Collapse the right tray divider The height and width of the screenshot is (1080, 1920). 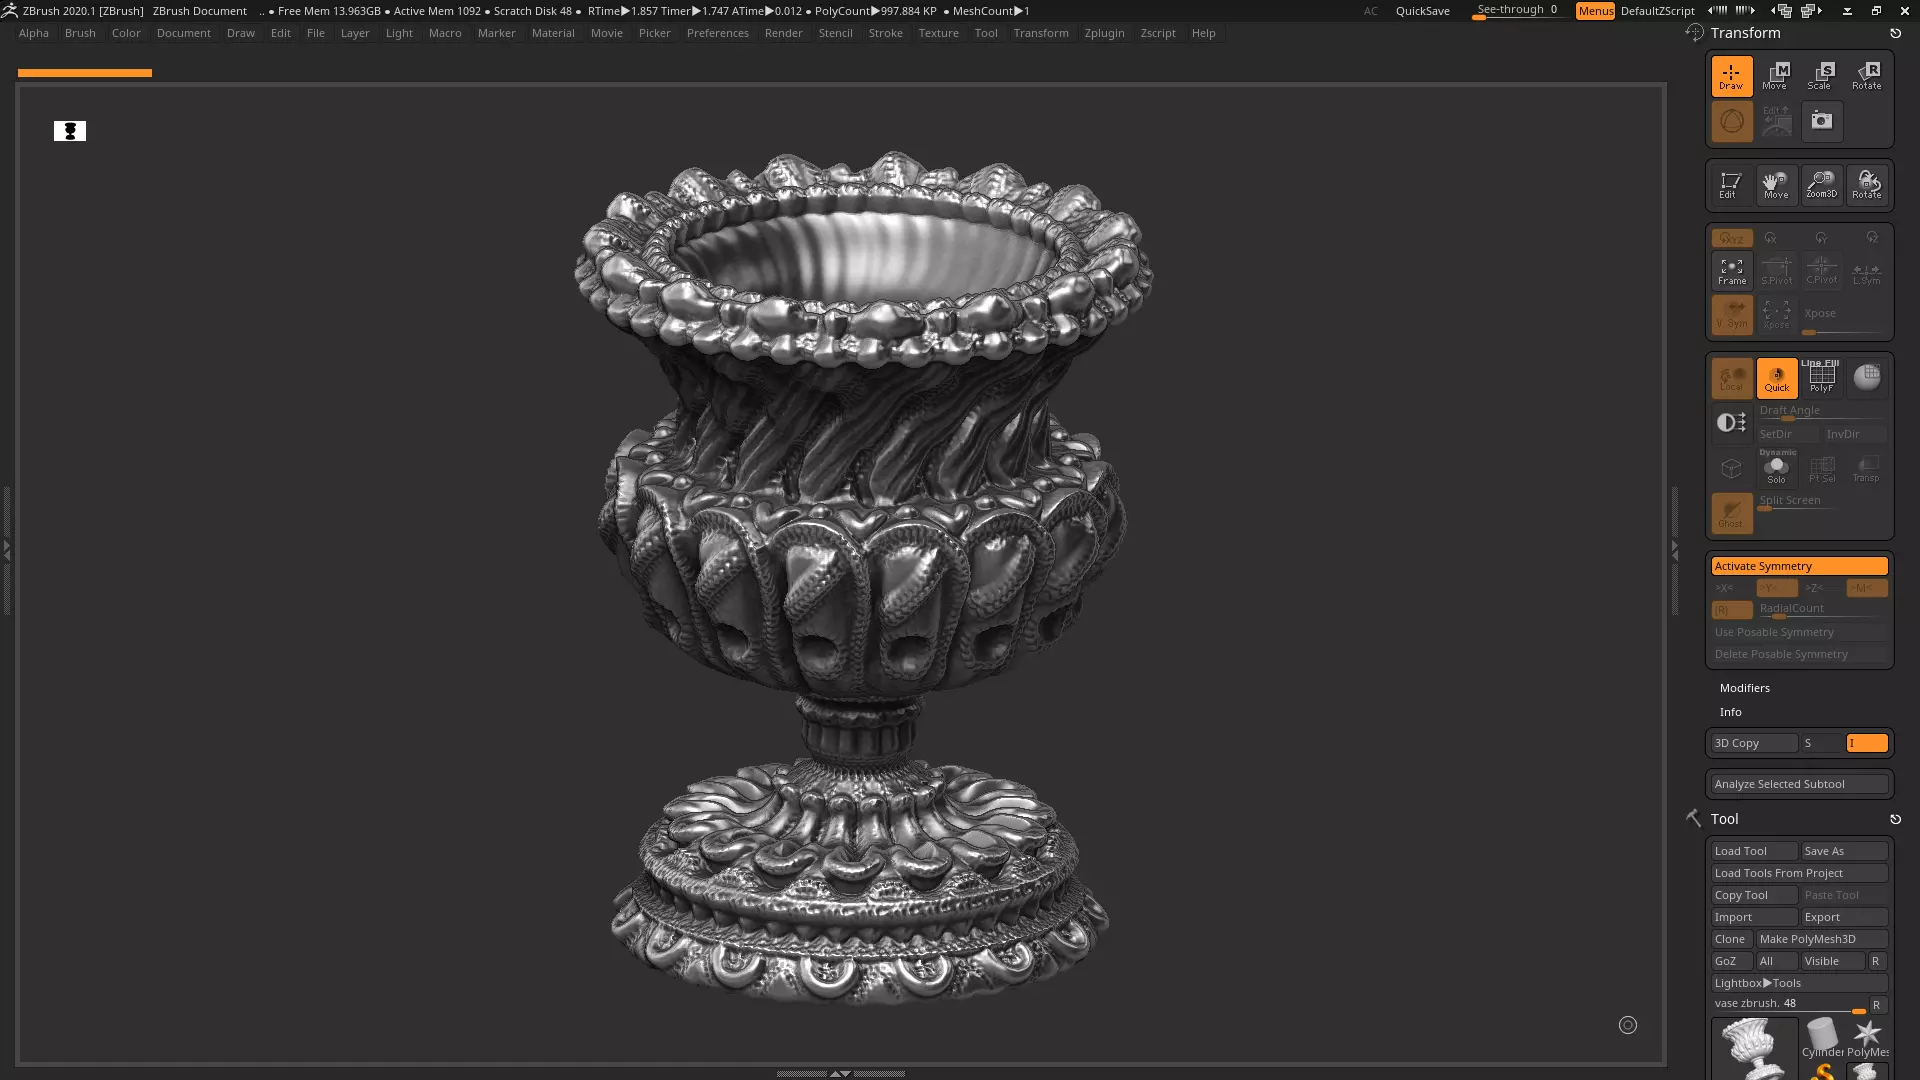[x=1675, y=550]
